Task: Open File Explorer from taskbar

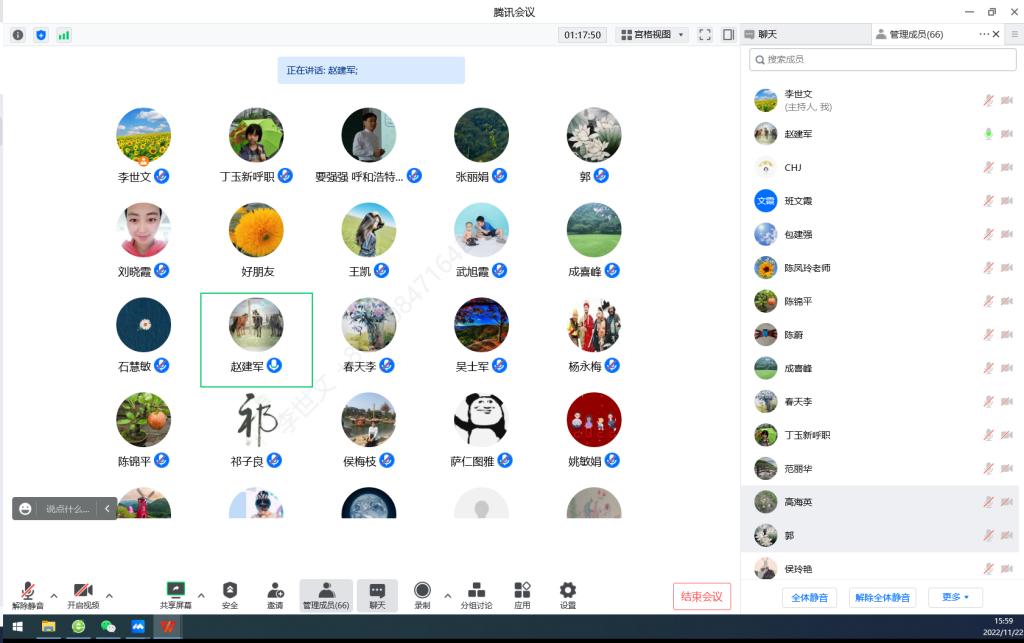Action: click(x=48, y=627)
